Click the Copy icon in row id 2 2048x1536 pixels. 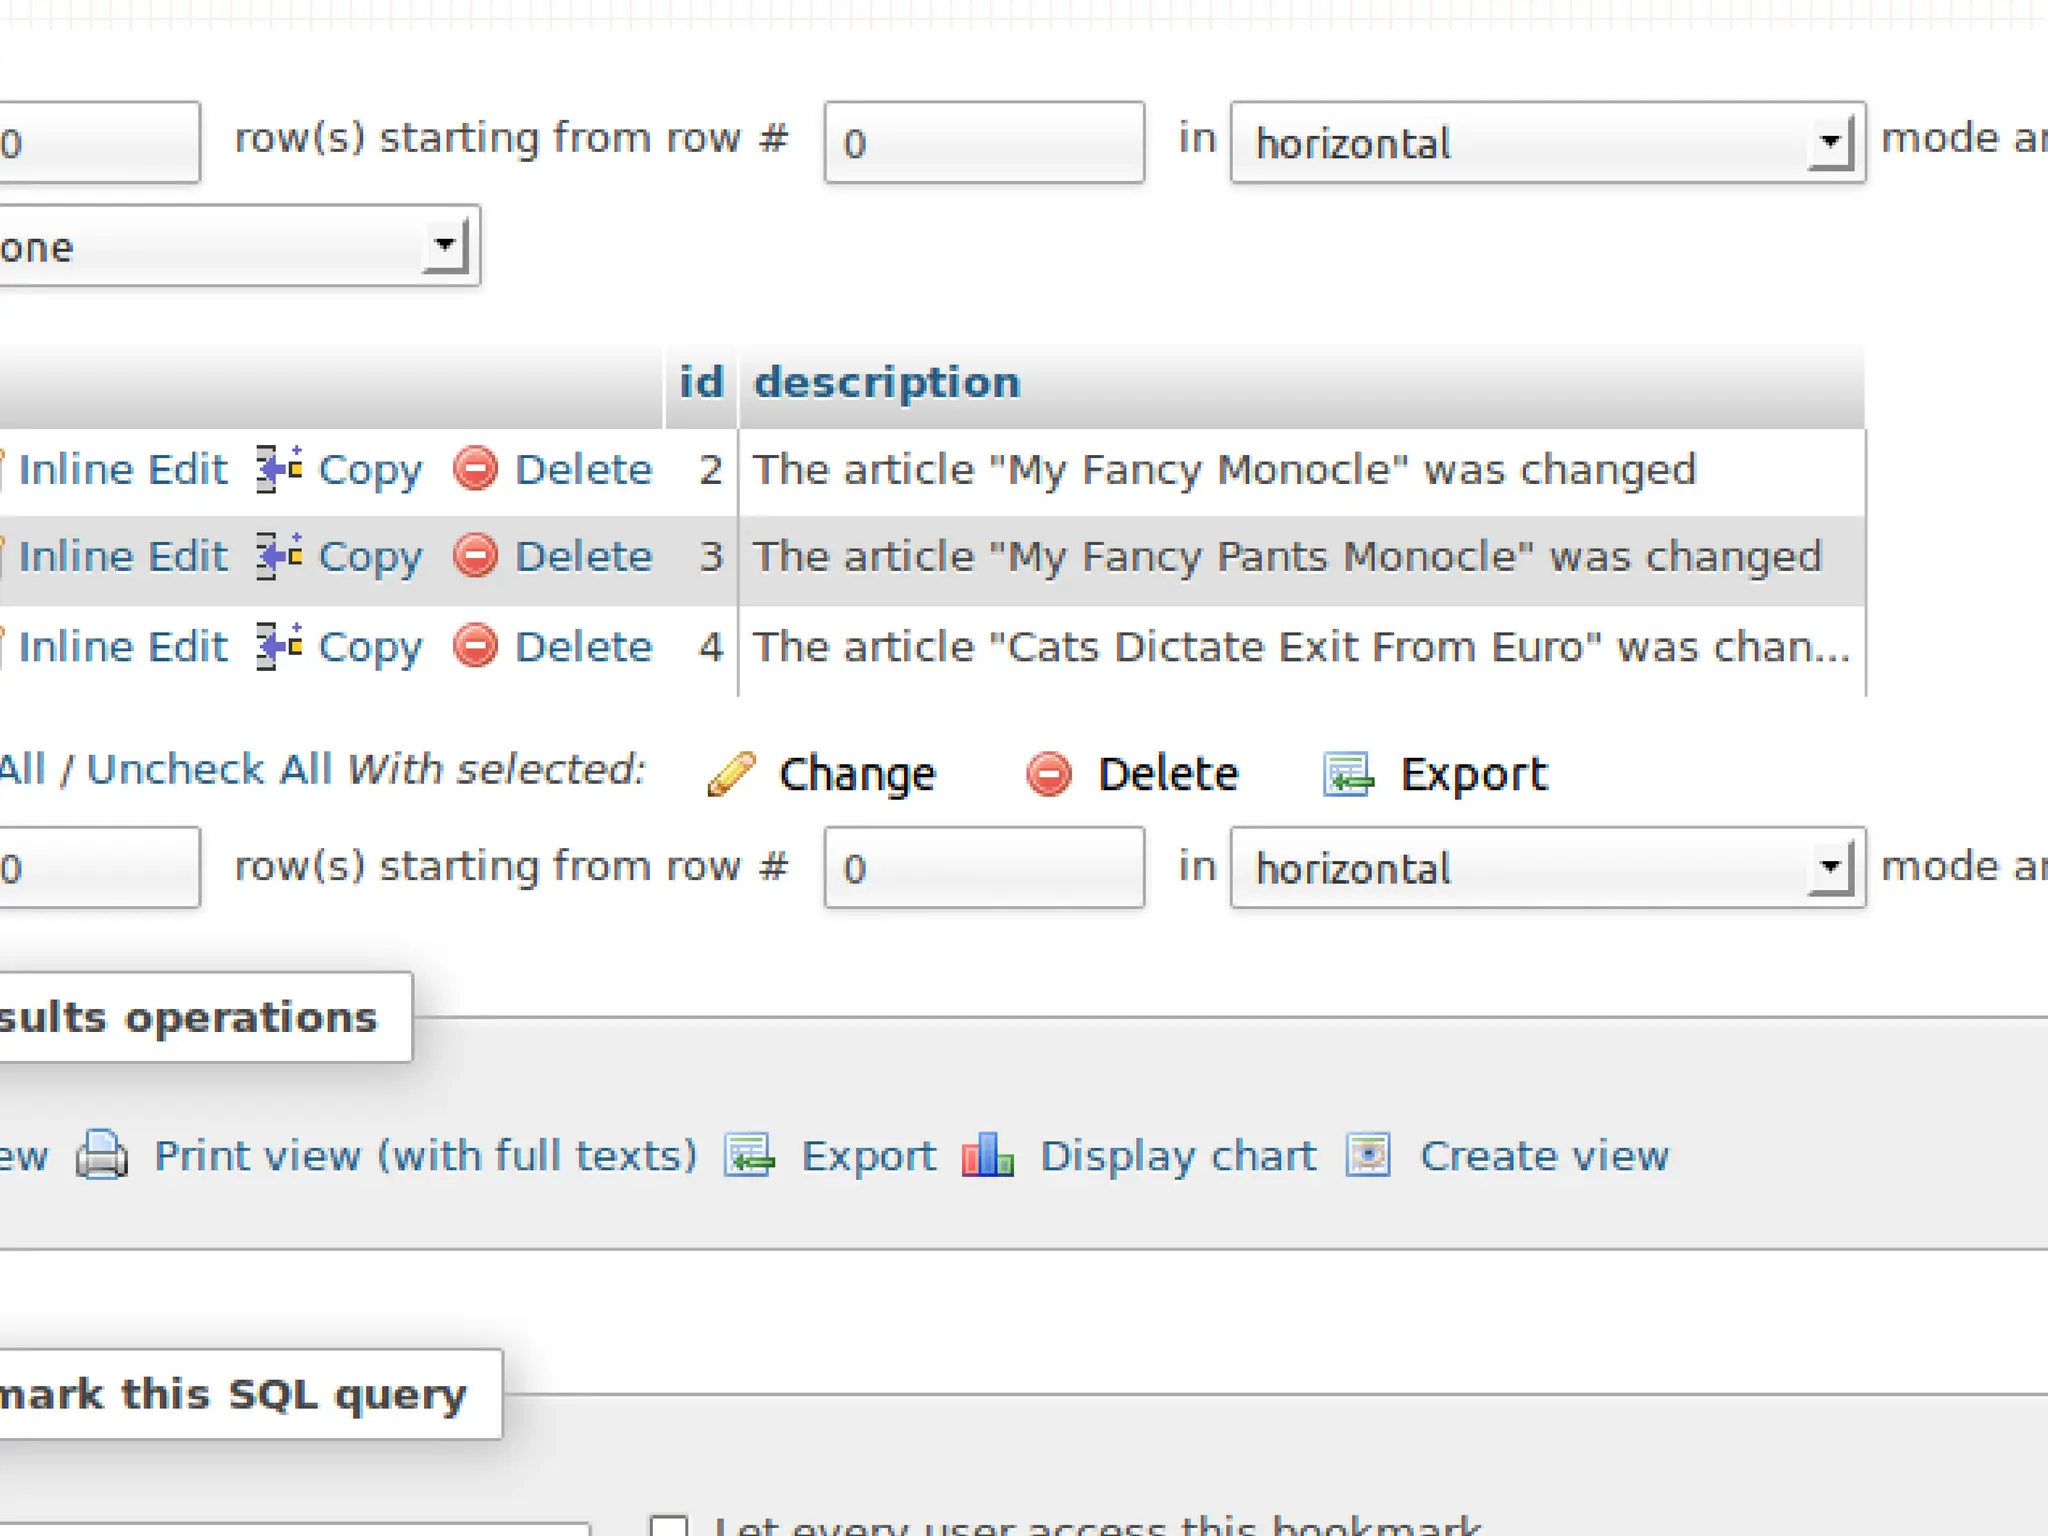pos(279,469)
